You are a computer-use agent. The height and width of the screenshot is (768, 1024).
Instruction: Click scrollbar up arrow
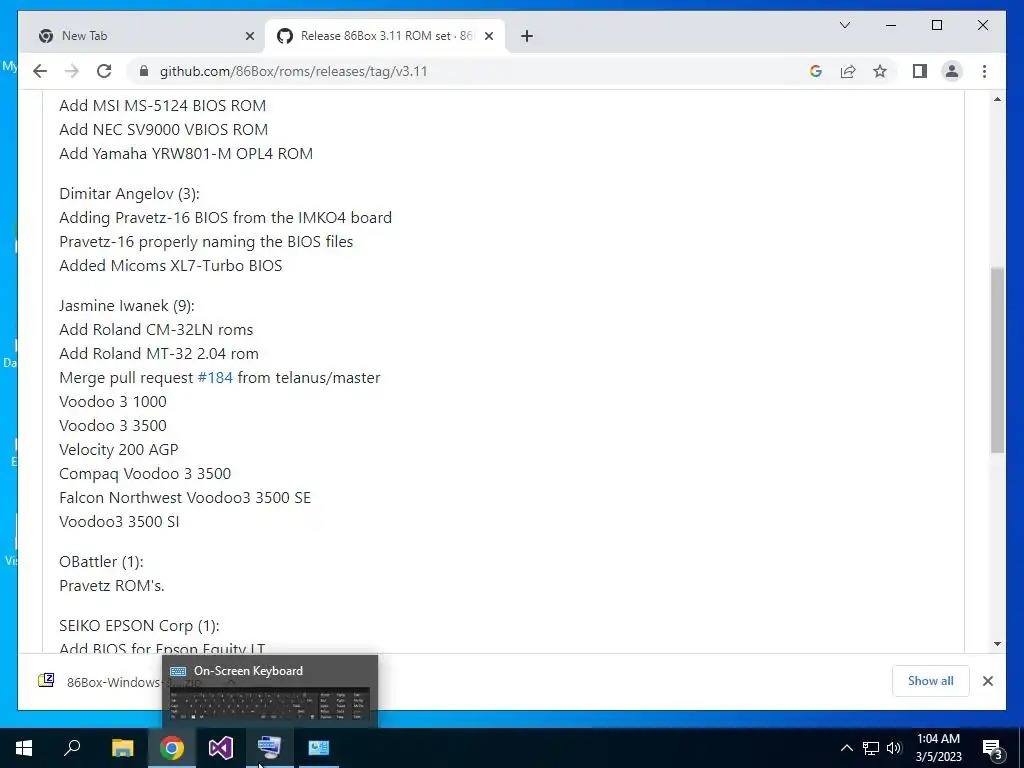[x=997, y=99]
